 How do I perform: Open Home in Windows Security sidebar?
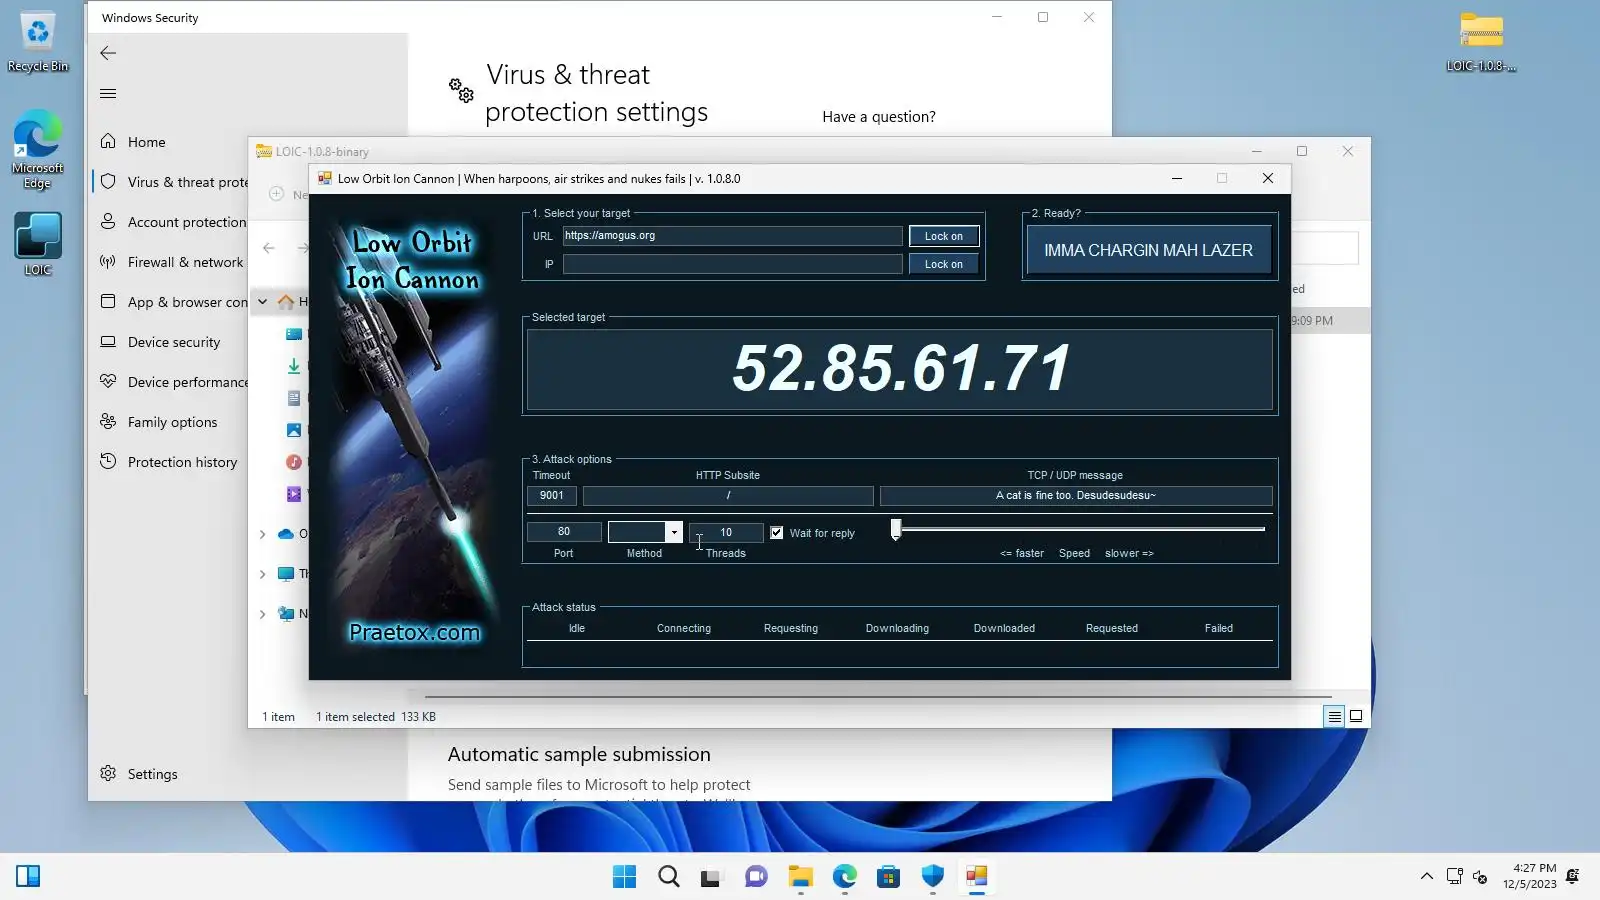(x=146, y=142)
